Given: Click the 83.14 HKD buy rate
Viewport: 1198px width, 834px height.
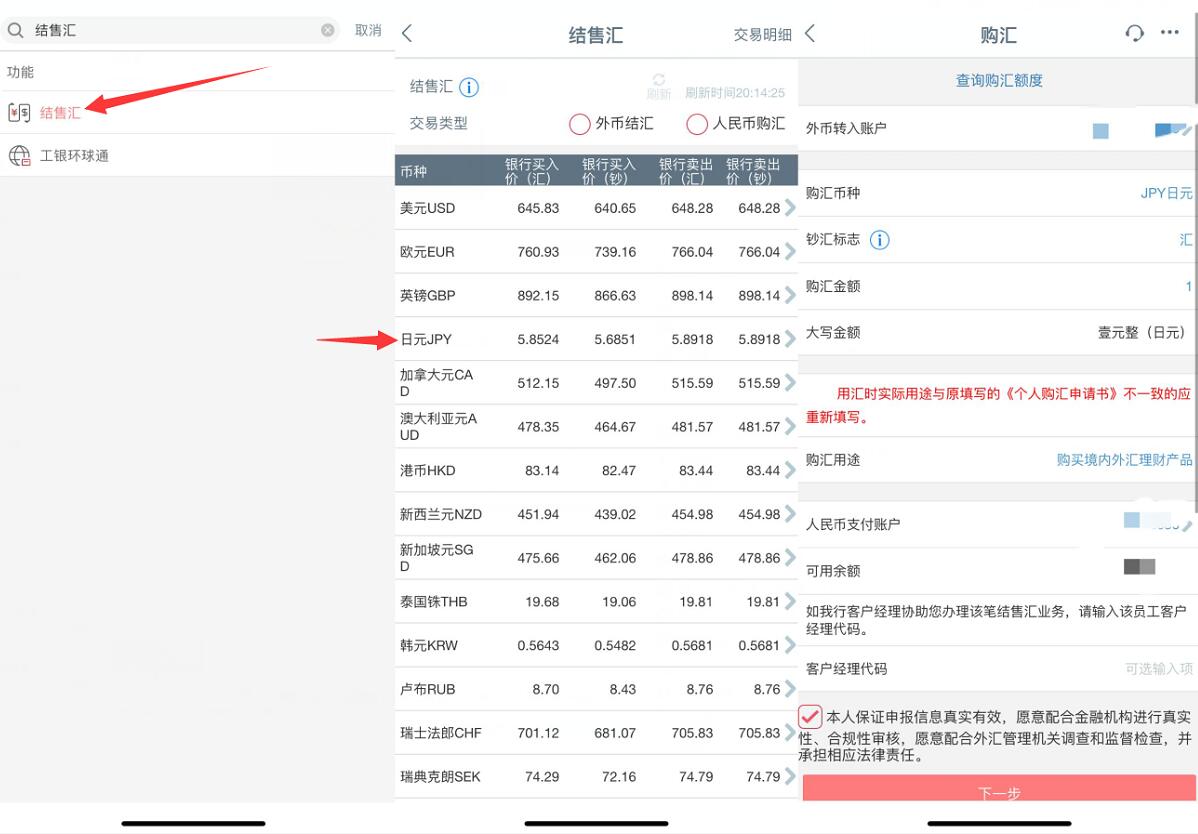Looking at the screenshot, I should 542,470.
